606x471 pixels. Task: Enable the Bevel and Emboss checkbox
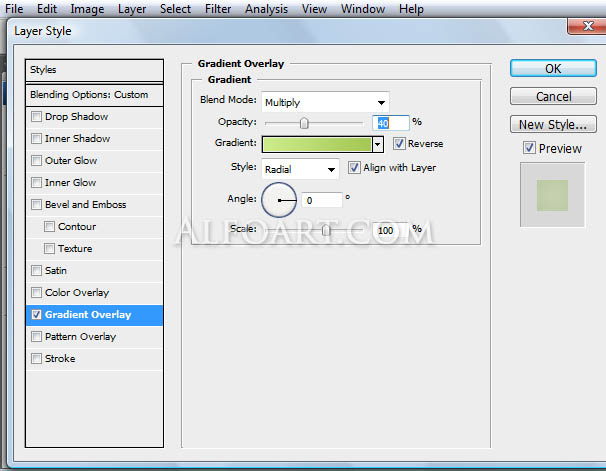coord(36,204)
